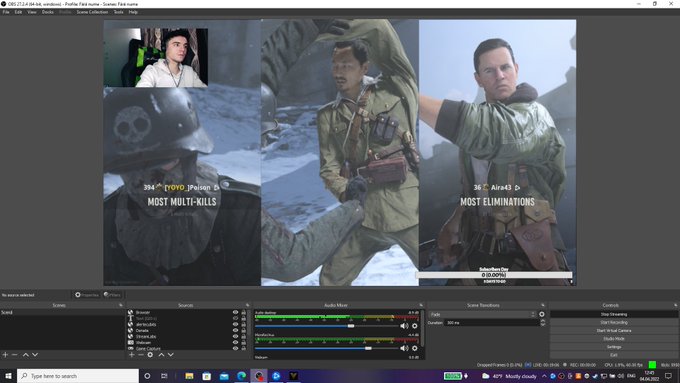Image resolution: width=680 pixels, height=383 pixels.
Task: Open the Scene Collection menu
Action: pos(92,12)
